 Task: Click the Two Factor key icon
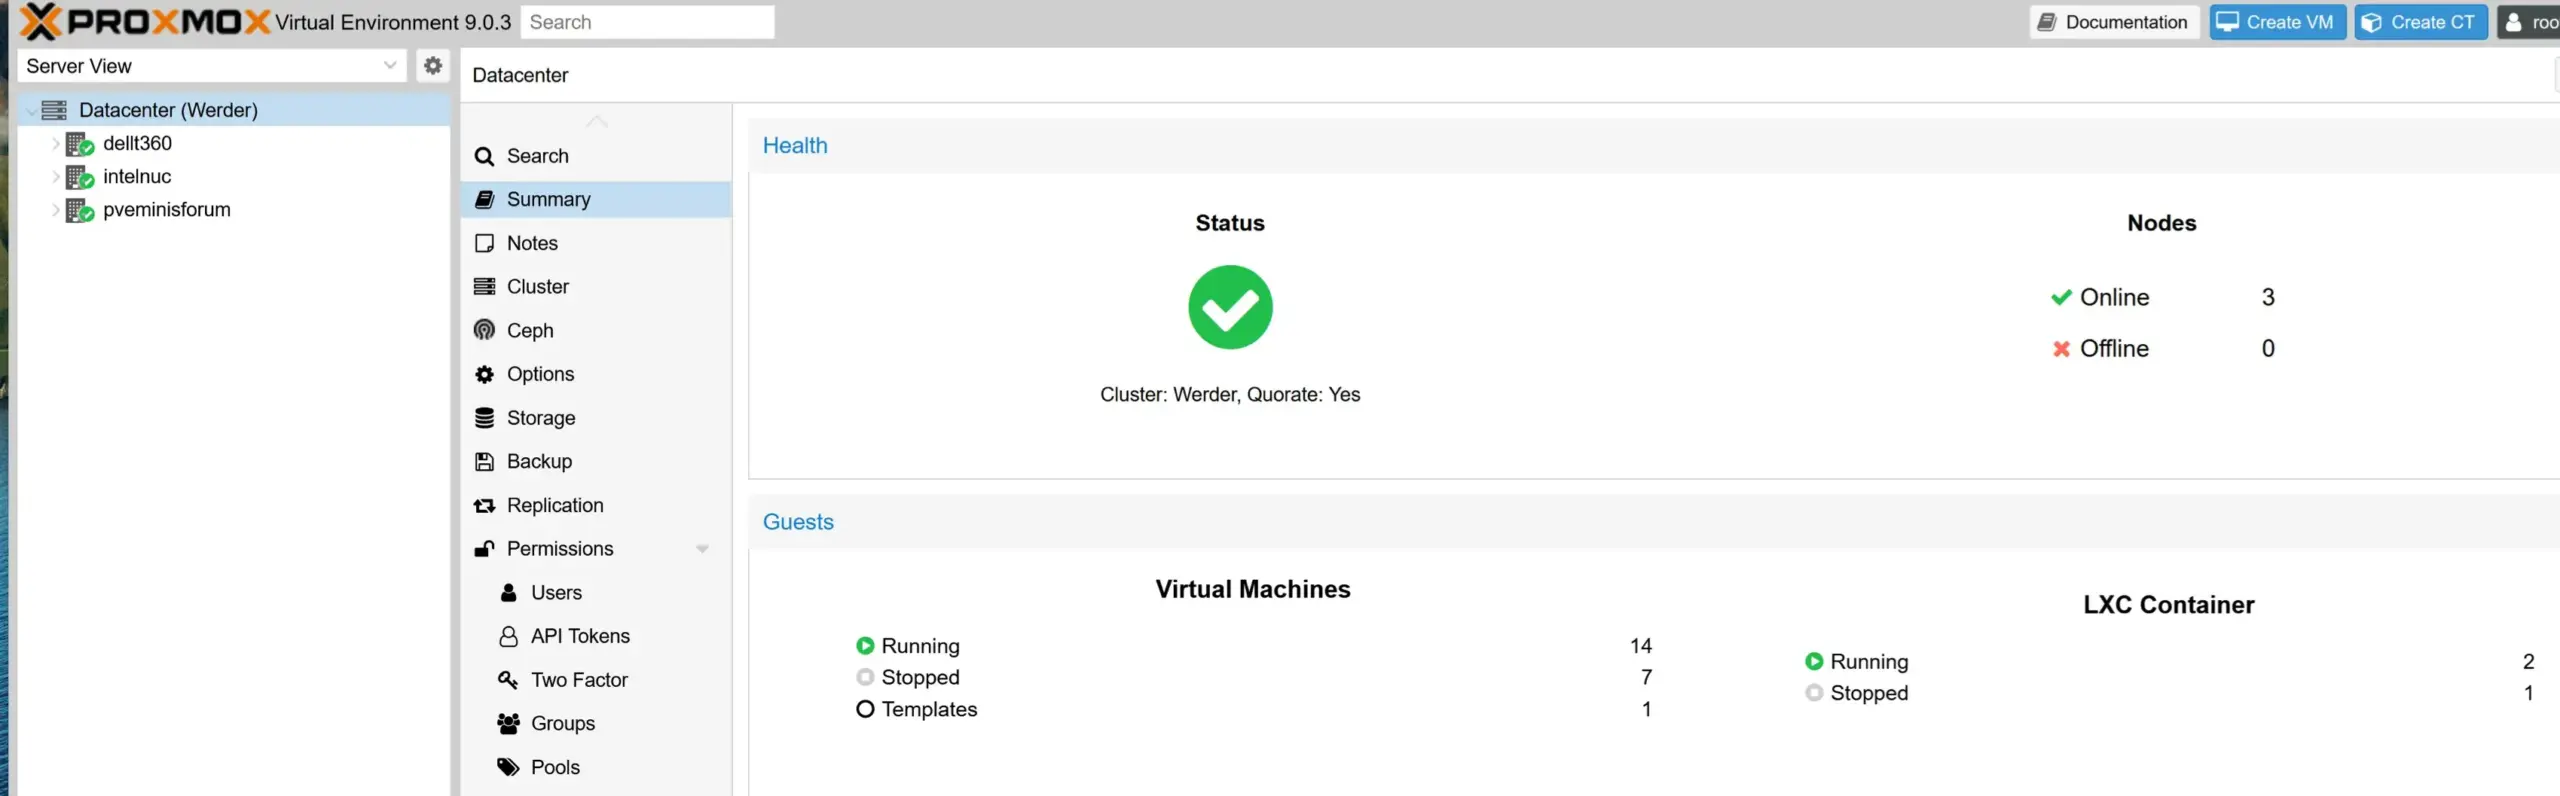point(508,680)
